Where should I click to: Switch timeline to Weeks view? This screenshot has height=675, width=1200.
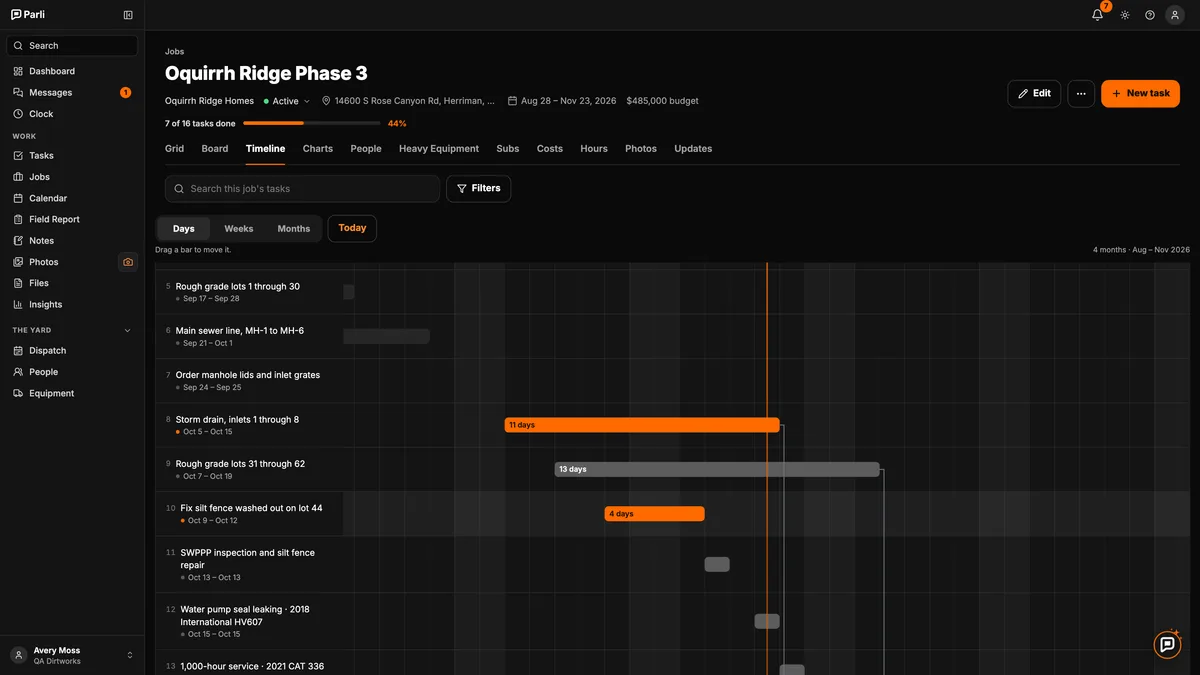click(x=239, y=229)
